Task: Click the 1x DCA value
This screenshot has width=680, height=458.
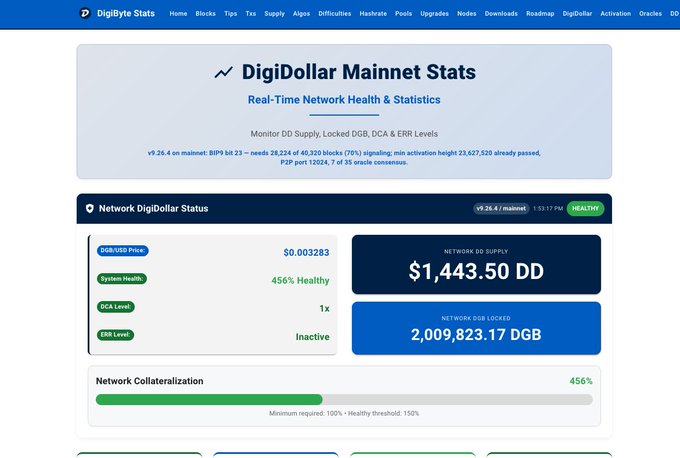Action: tap(324, 309)
